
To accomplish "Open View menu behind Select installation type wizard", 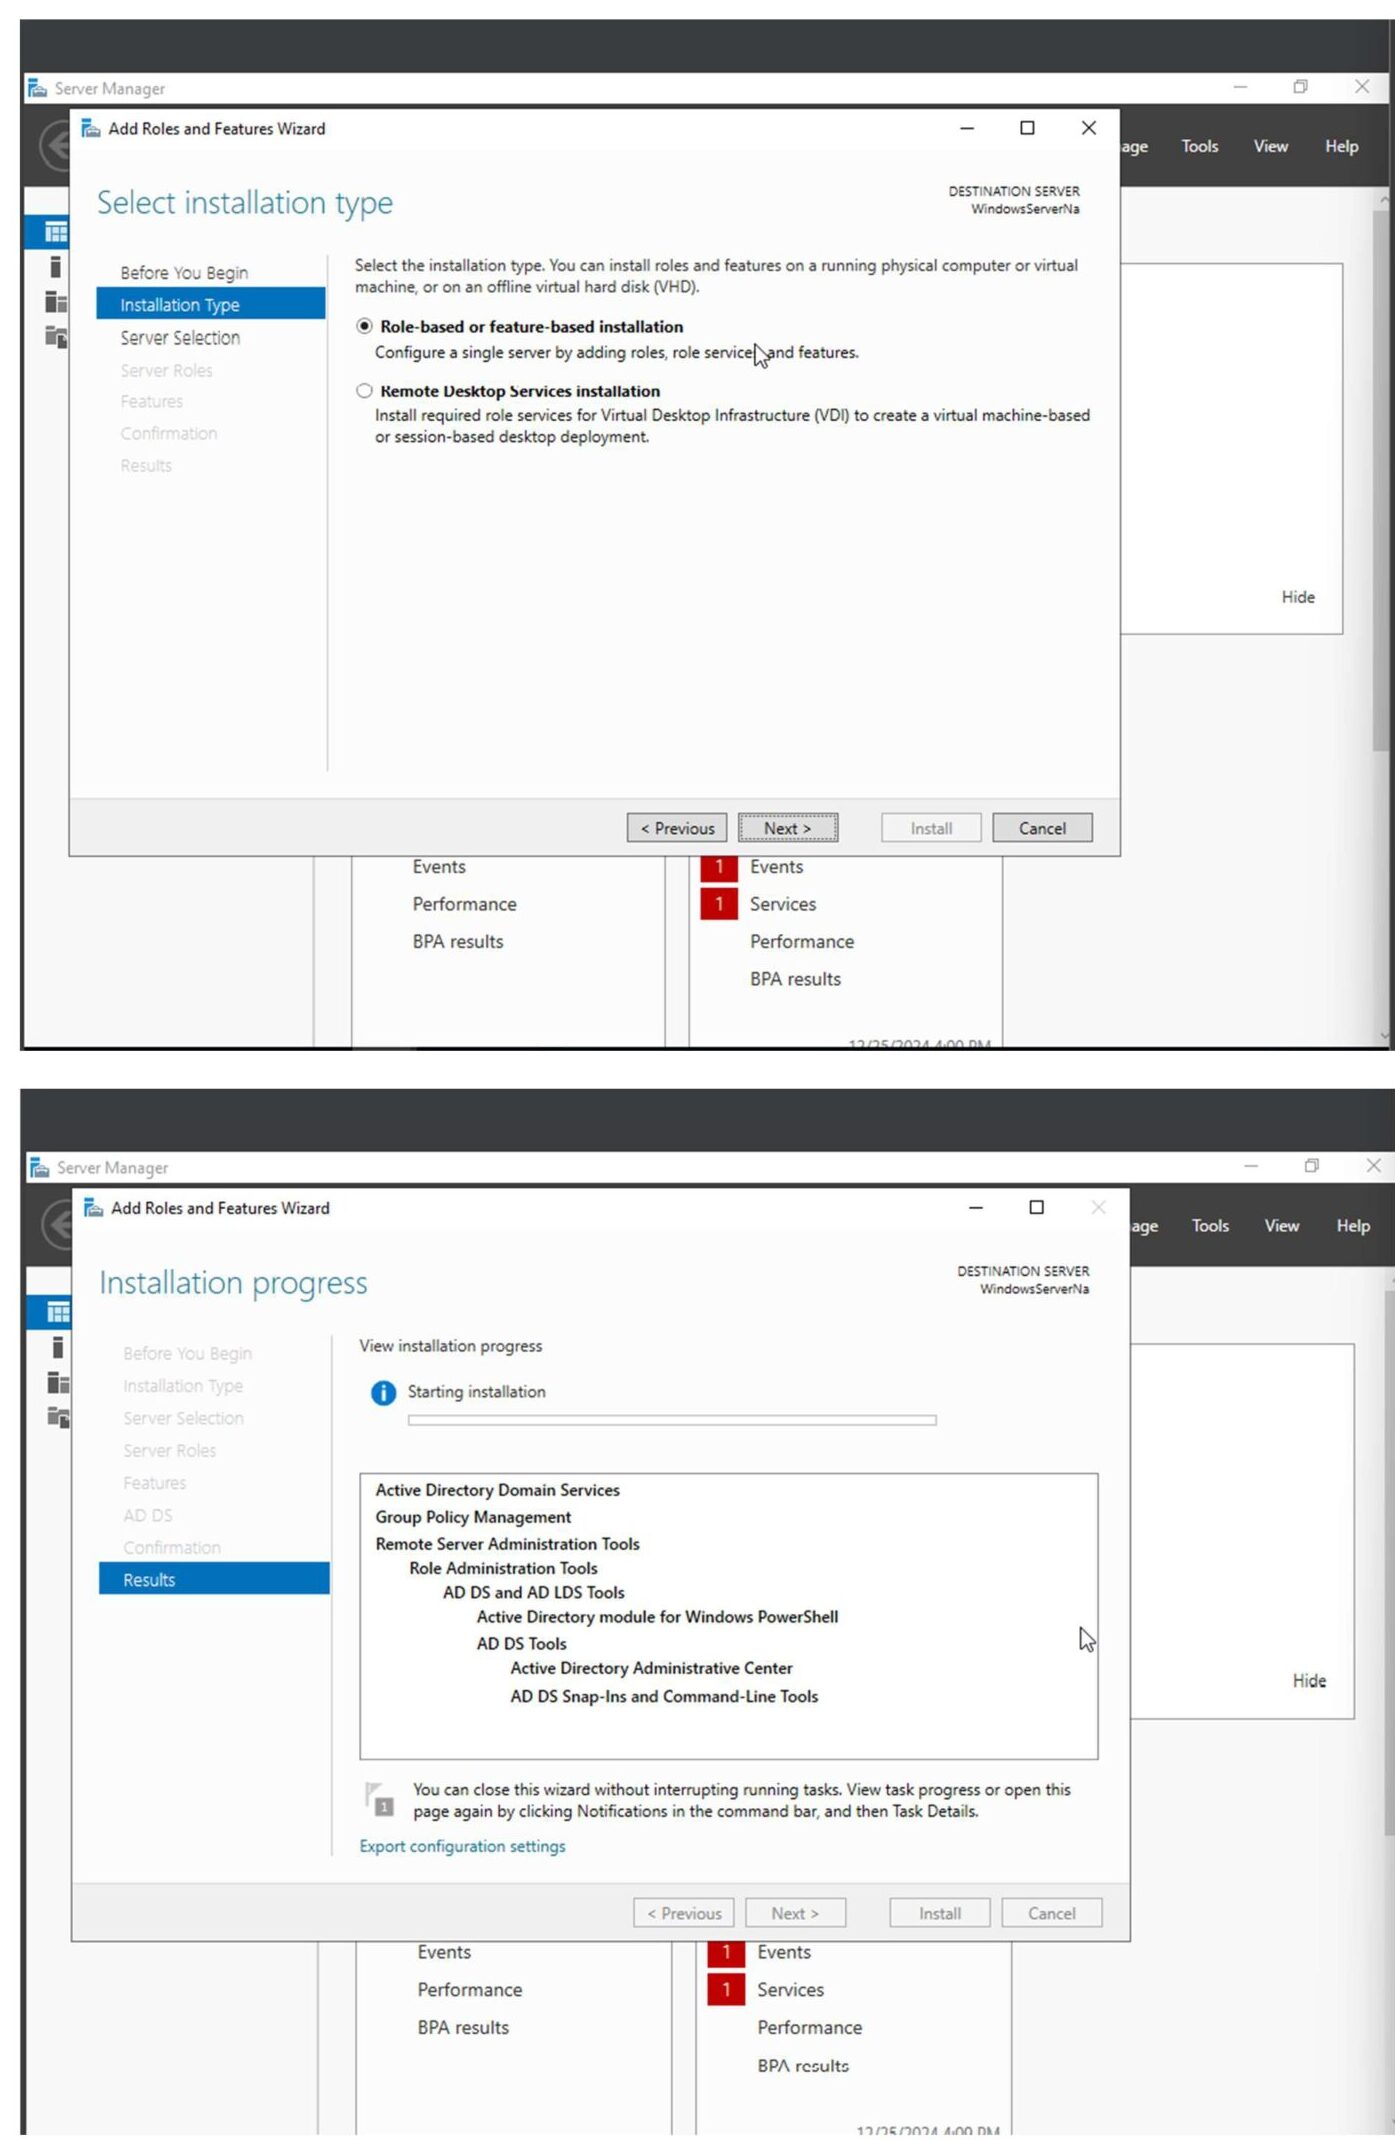I will [x=1270, y=146].
